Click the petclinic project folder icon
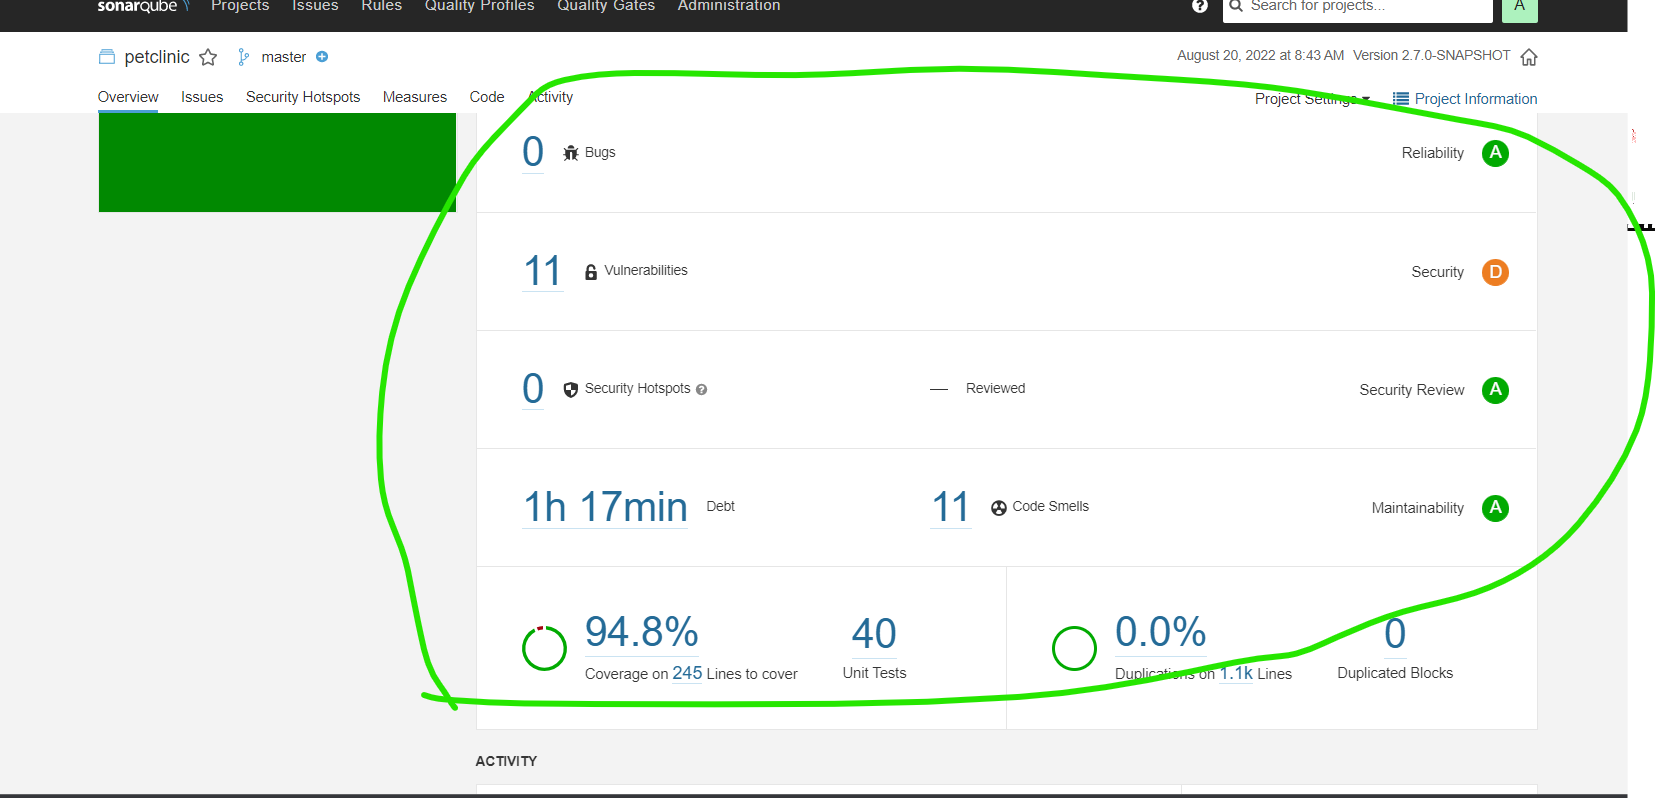Viewport: 1655px width, 798px height. tap(107, 57)
